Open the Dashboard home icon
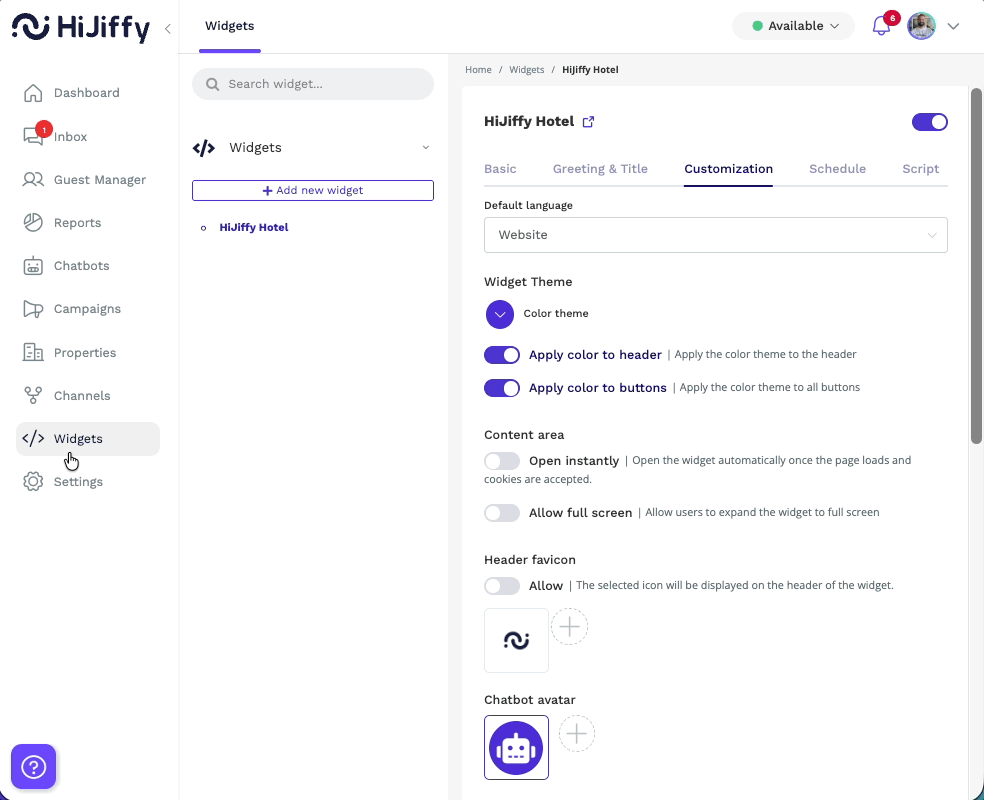This screenshot has width=984, height=800. click(34, 93)
